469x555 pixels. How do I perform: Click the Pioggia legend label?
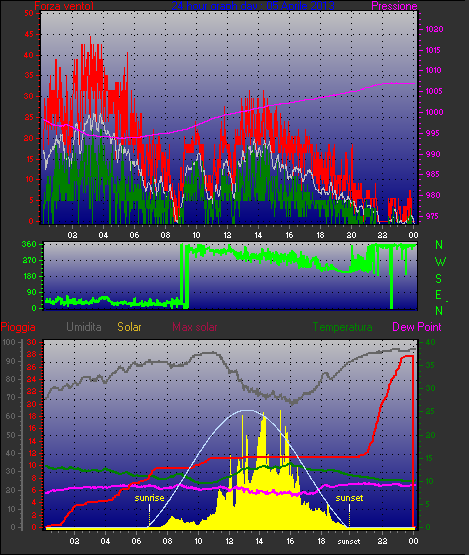(x=18, y=327)
